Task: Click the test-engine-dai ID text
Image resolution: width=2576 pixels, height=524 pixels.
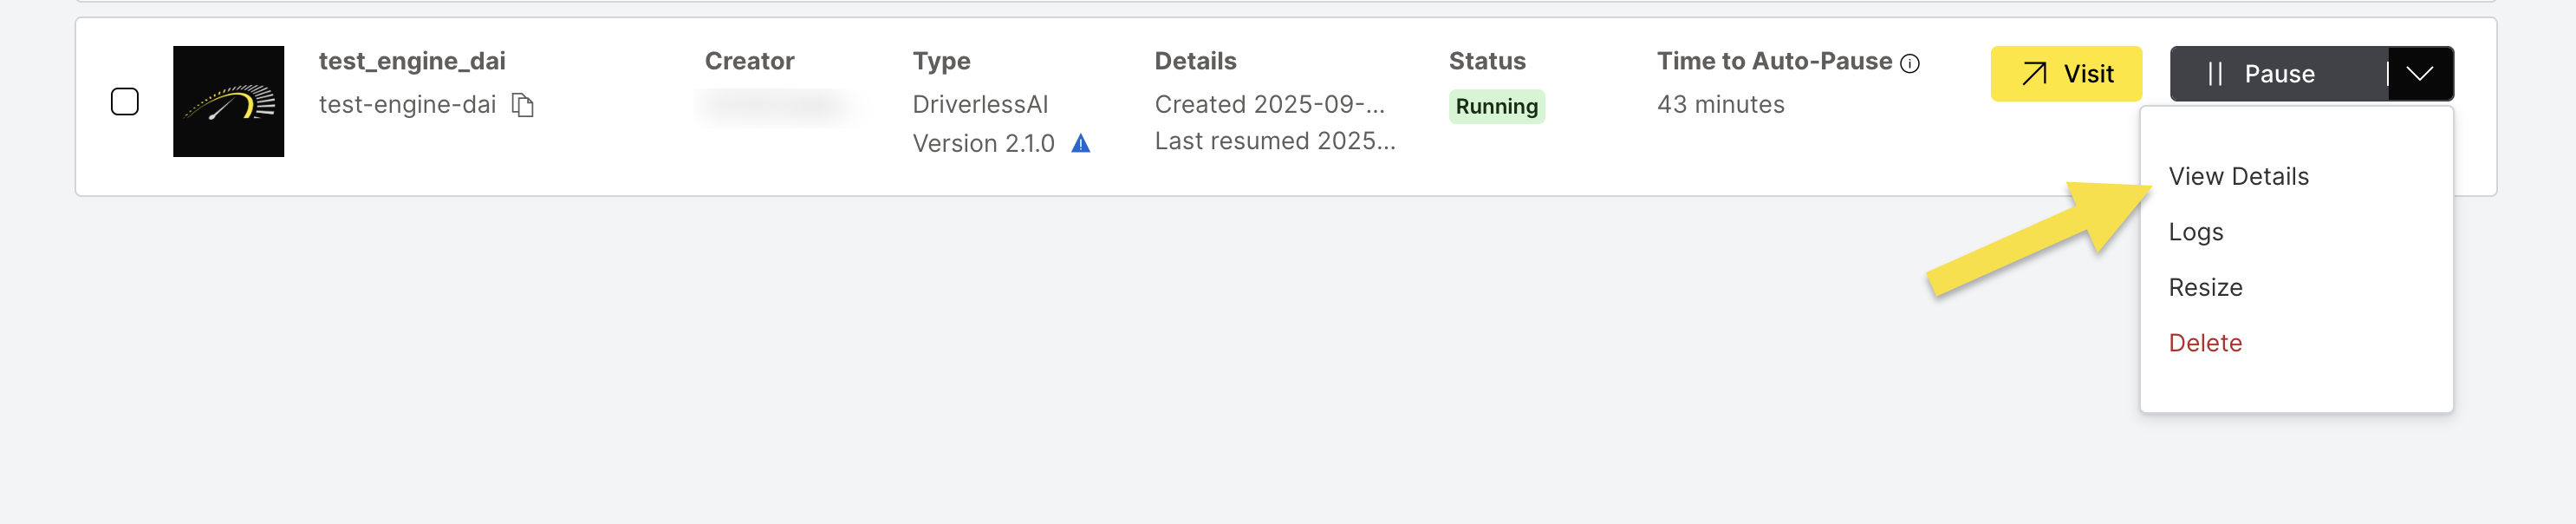Action: [407, 105]
